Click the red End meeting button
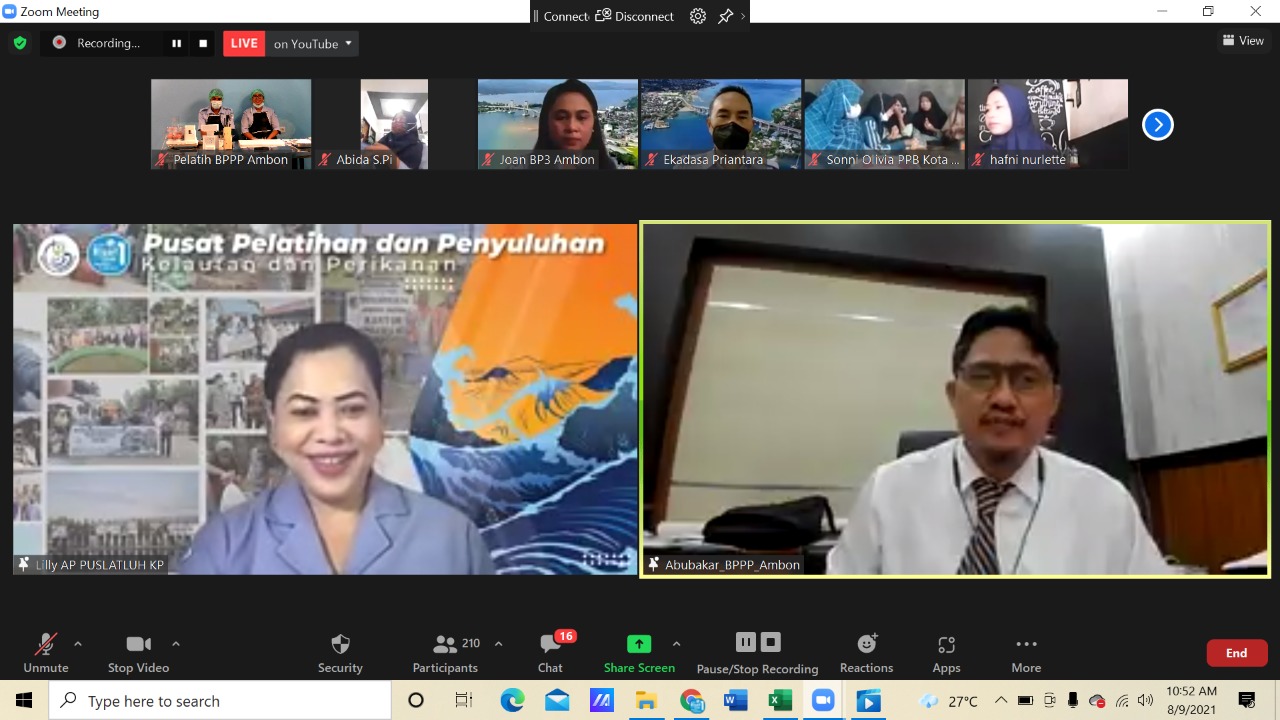This screenshot has width=1280, height=720. point(1237,653)
